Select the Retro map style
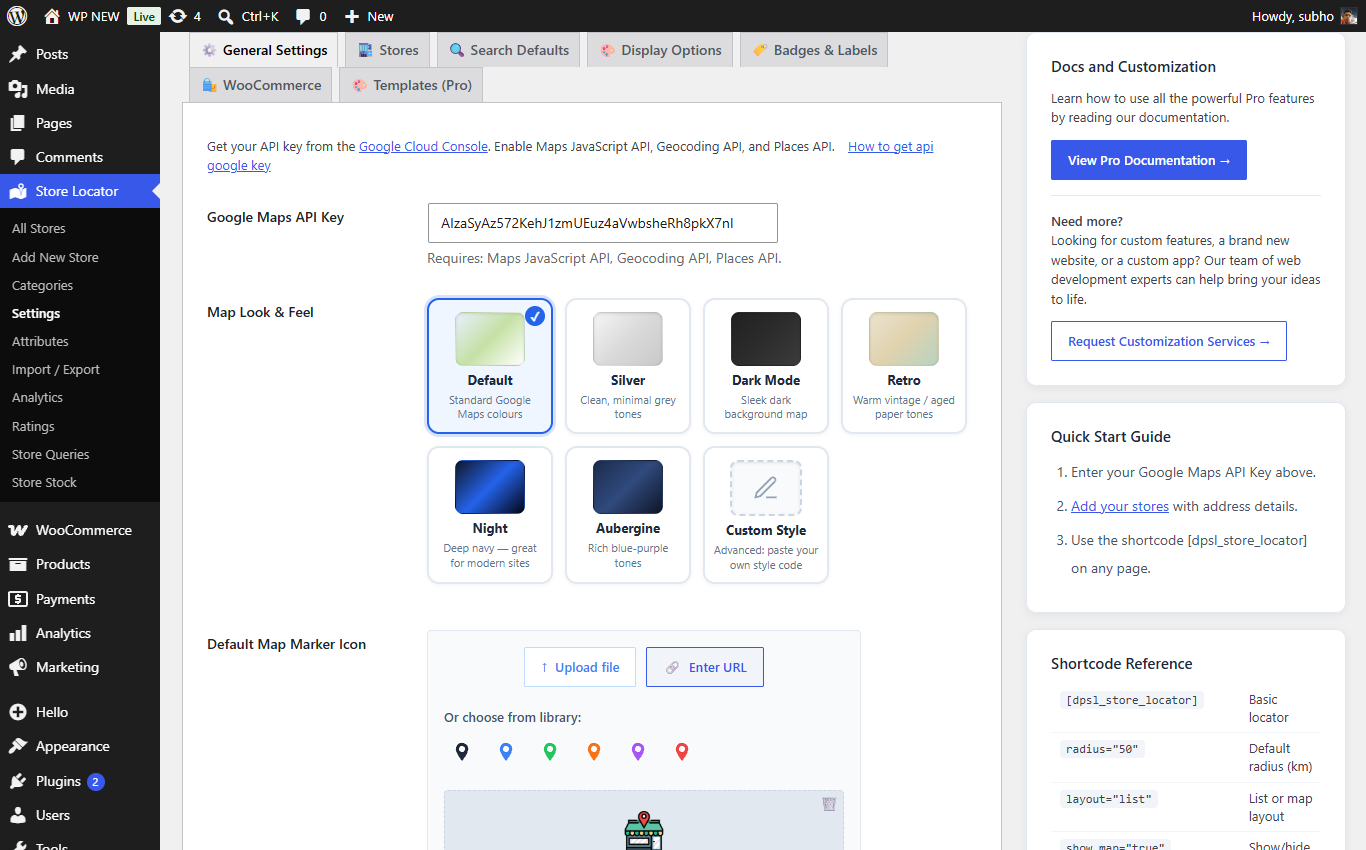 [904, 366]
